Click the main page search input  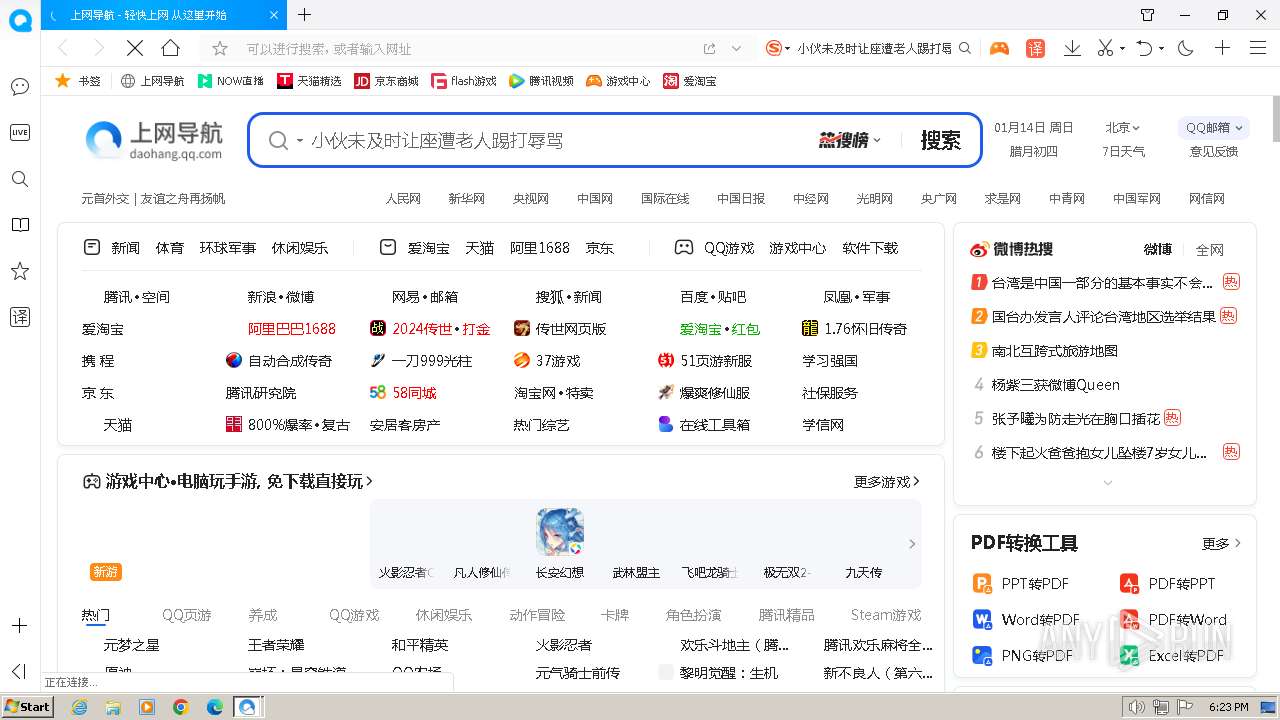click(x=560, y=140)
